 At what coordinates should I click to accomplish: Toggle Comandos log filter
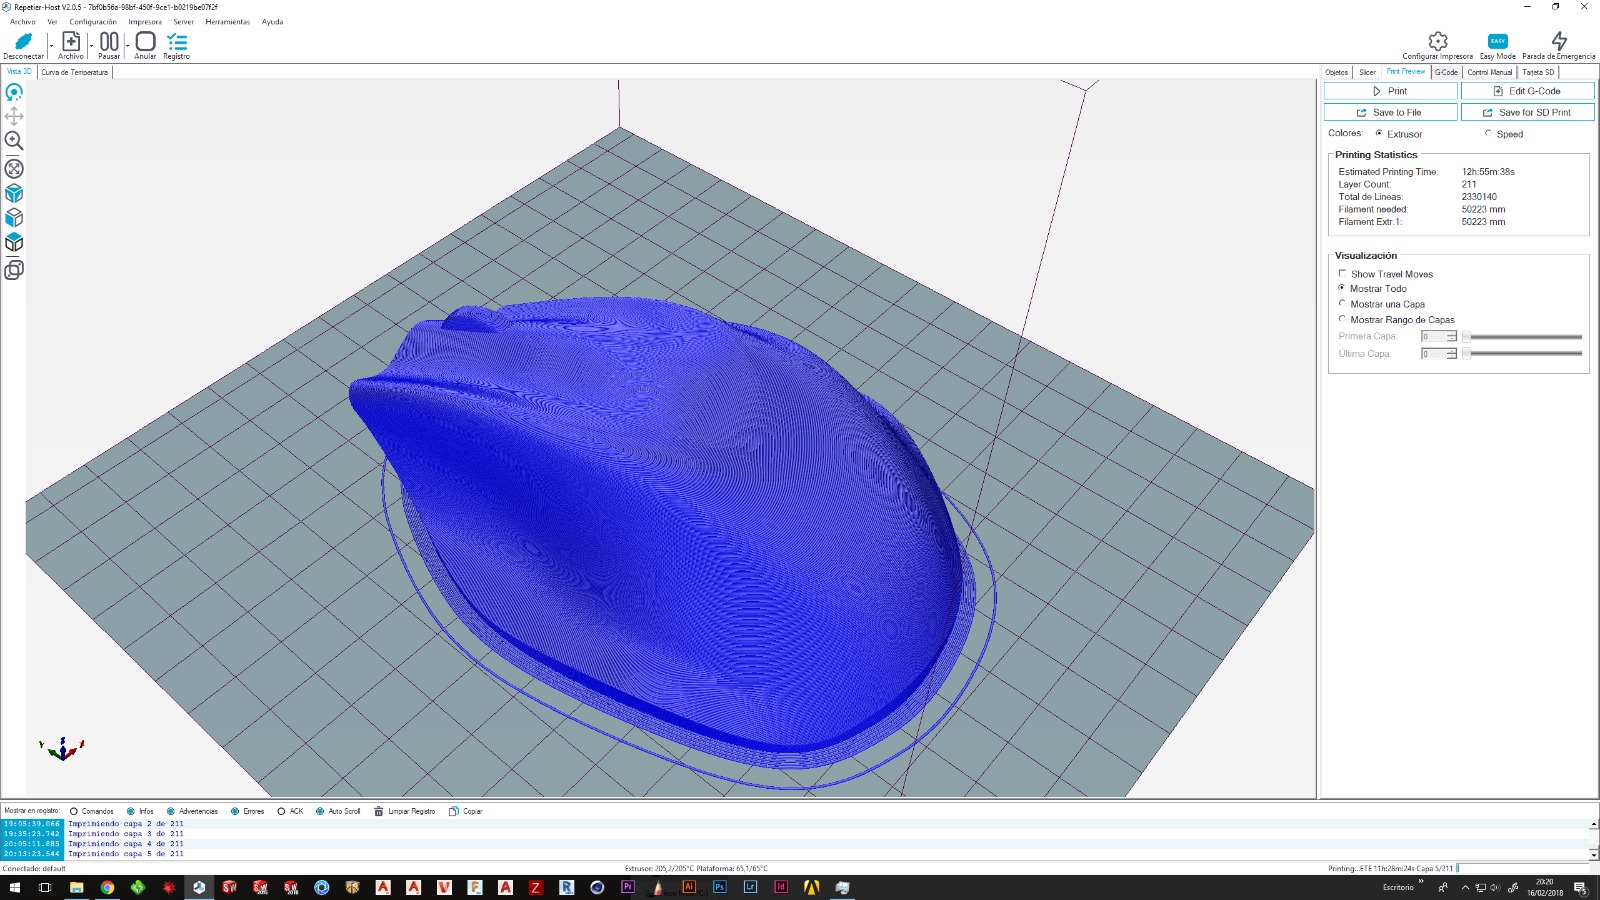click(x=74, y=811)
